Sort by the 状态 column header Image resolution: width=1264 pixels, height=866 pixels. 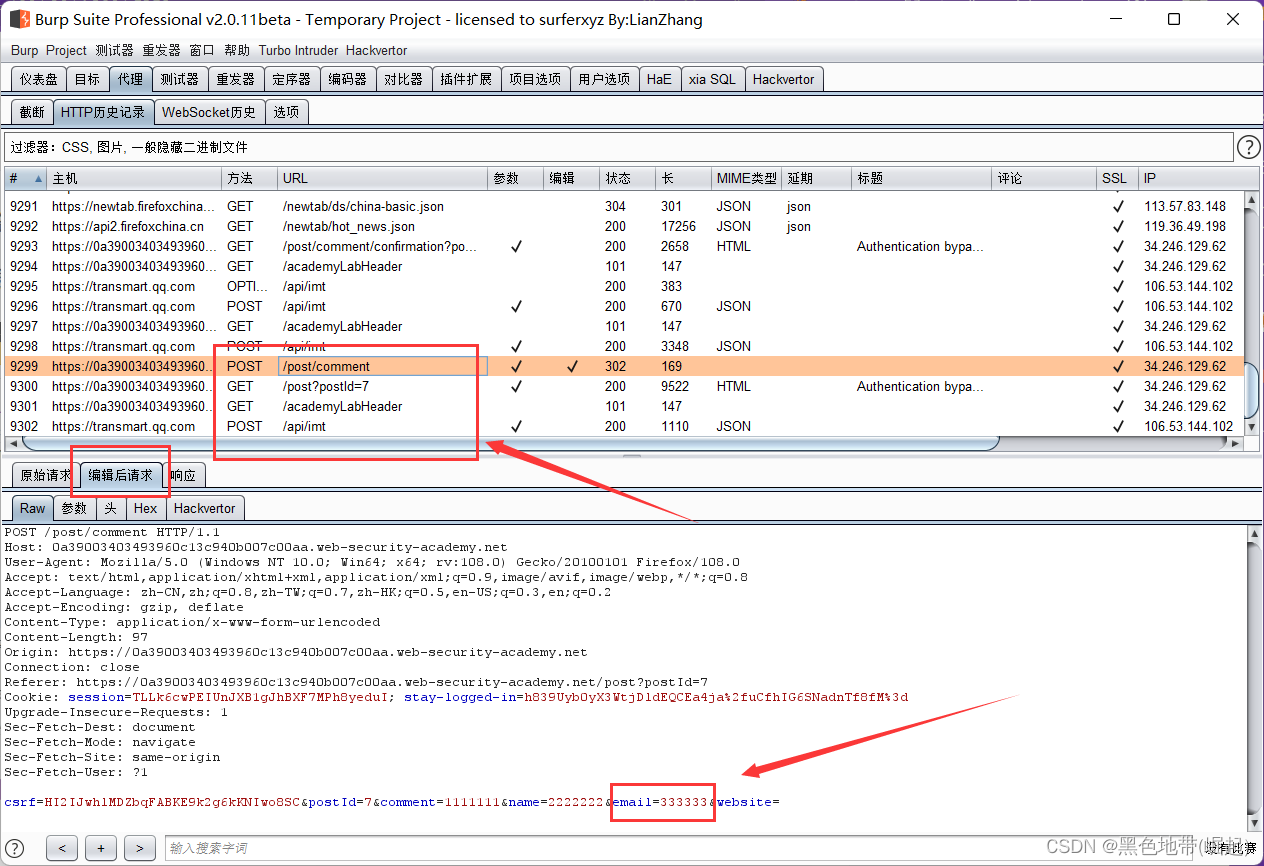point(627,178)
